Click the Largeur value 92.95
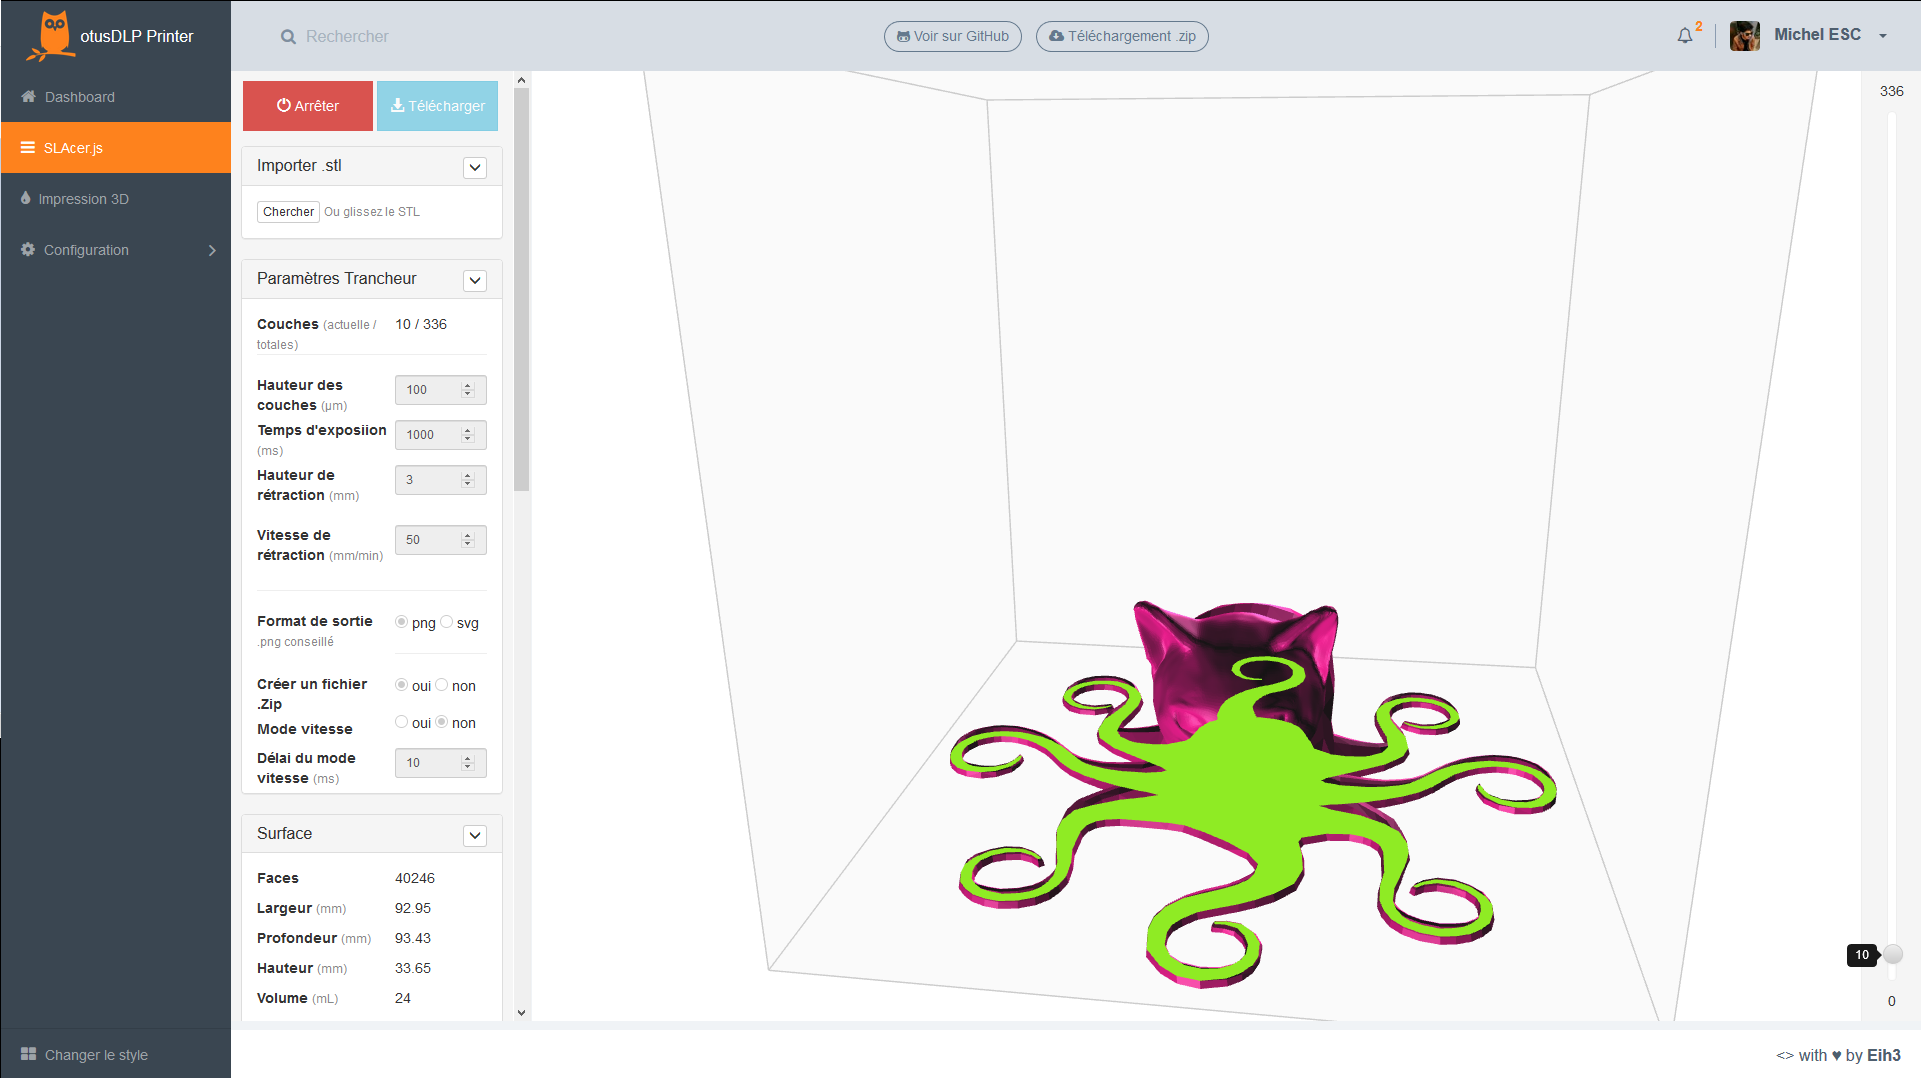 (413, 909)
